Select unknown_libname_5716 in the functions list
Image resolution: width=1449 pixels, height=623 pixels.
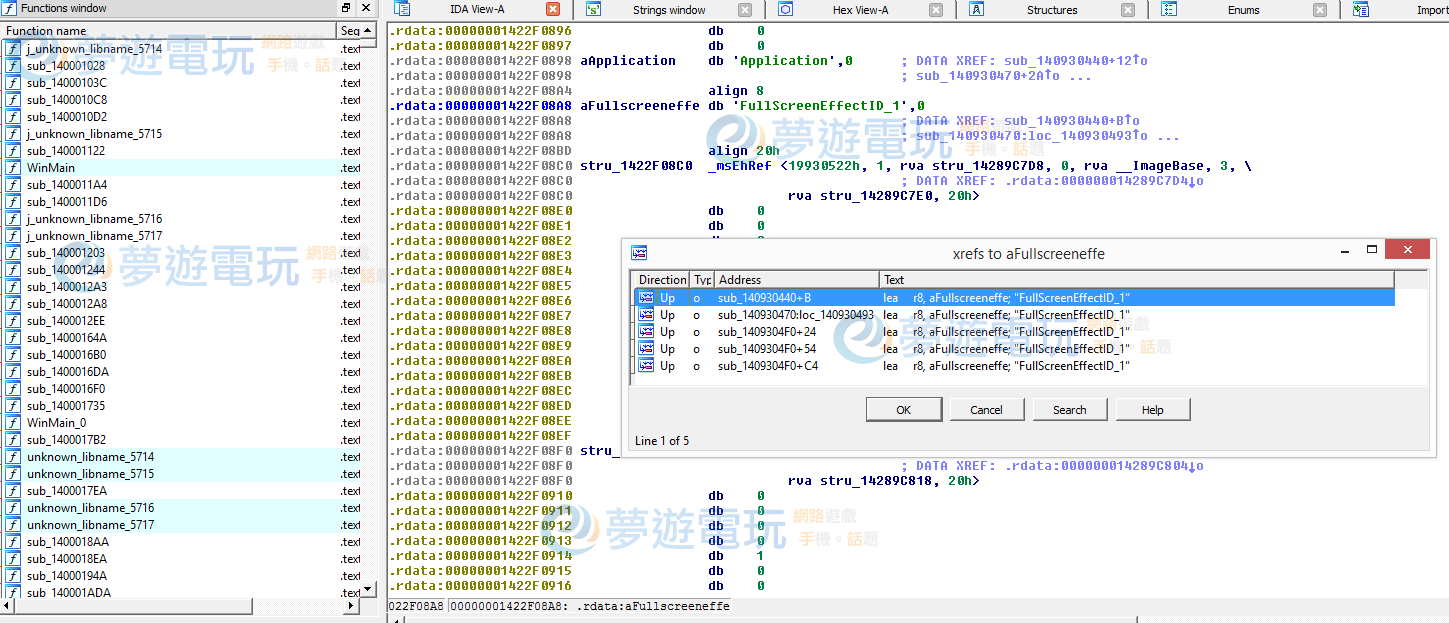[90, 508]
